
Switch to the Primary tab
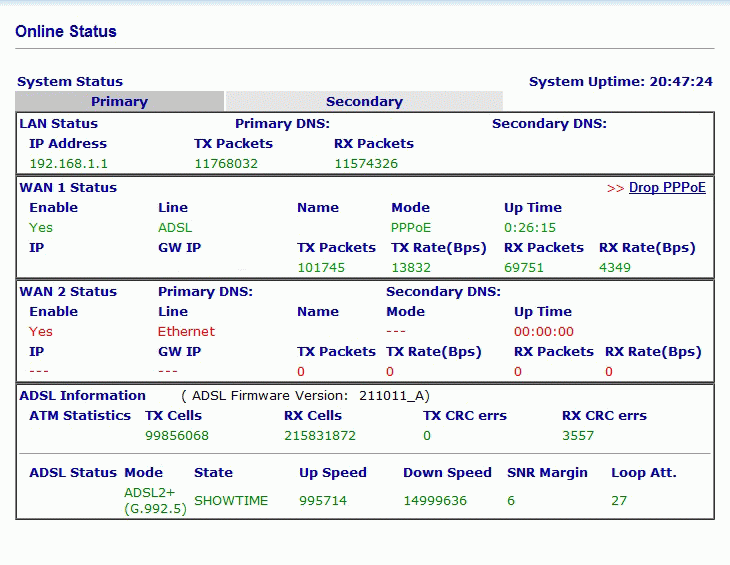pos(119,101)
